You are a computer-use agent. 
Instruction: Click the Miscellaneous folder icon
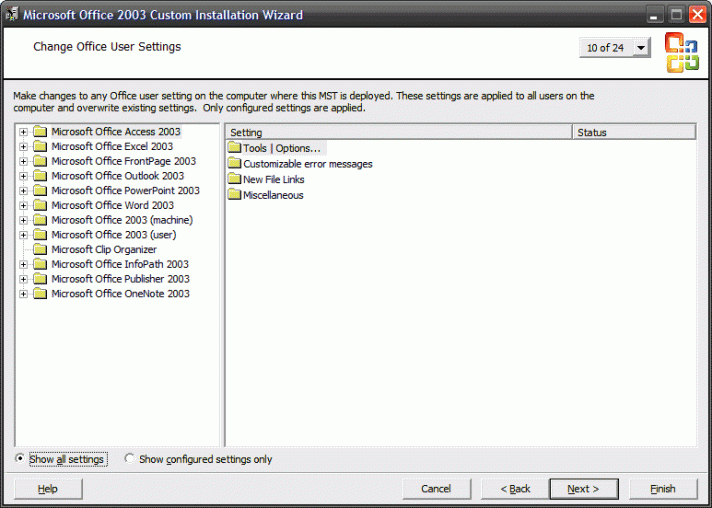(234, 194)
